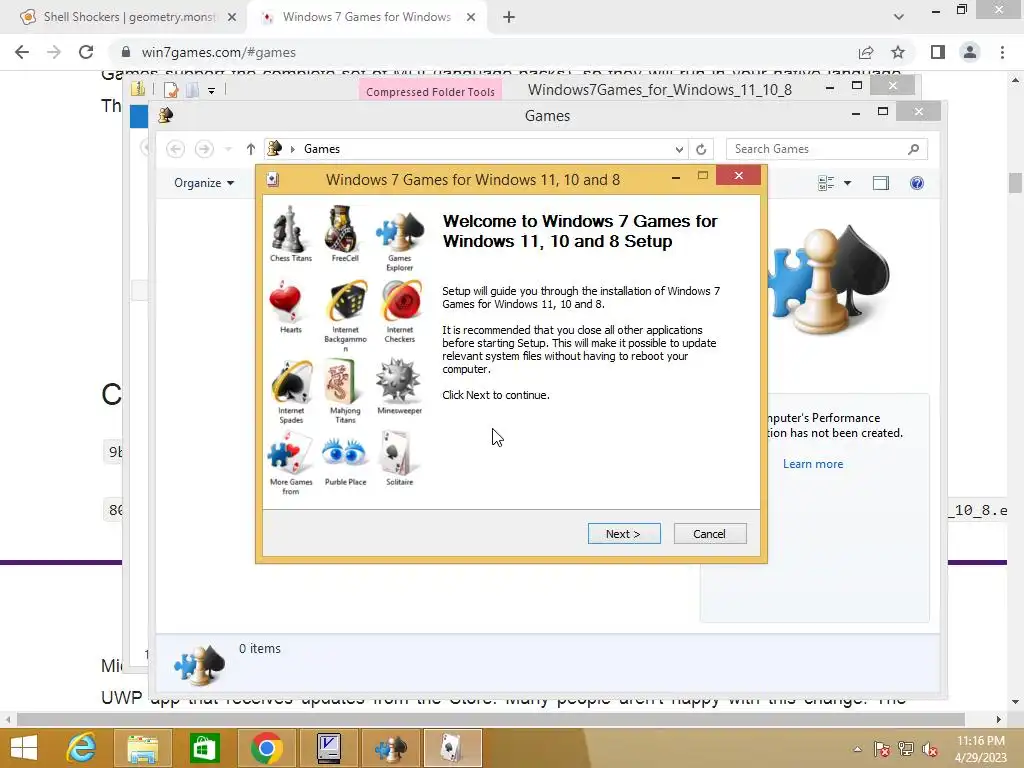The width and height of the screenshot is (1024, 768).
Task: Click the Forward arrow in Games window
Action: (204, 149)
